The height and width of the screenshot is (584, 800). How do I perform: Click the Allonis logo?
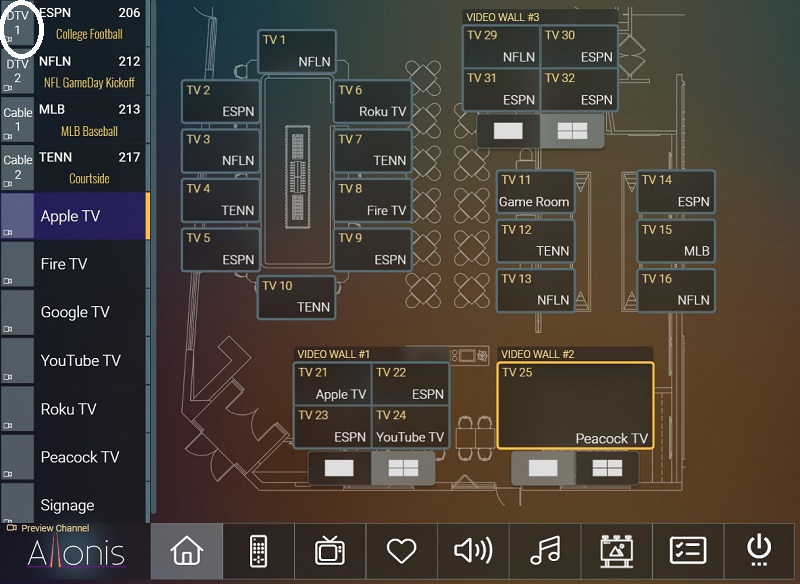[76, 553]
